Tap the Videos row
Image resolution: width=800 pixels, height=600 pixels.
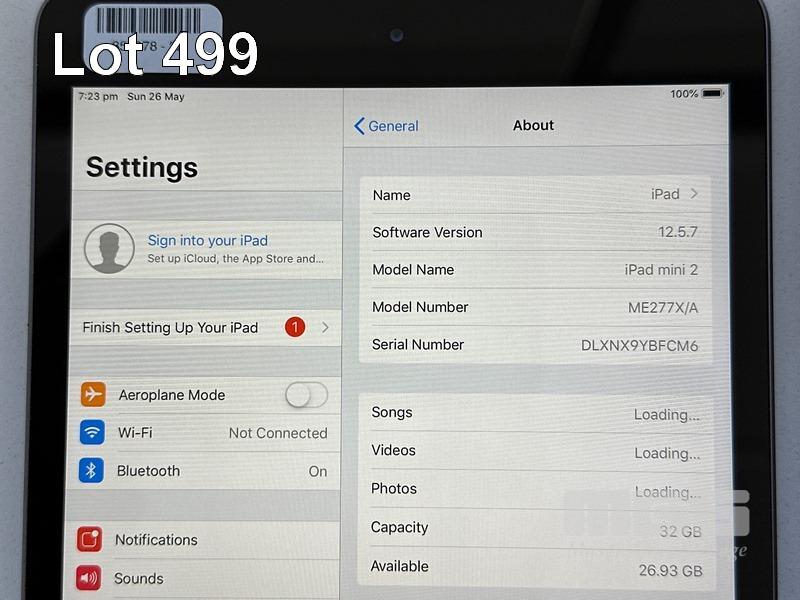tap(536, 451)
